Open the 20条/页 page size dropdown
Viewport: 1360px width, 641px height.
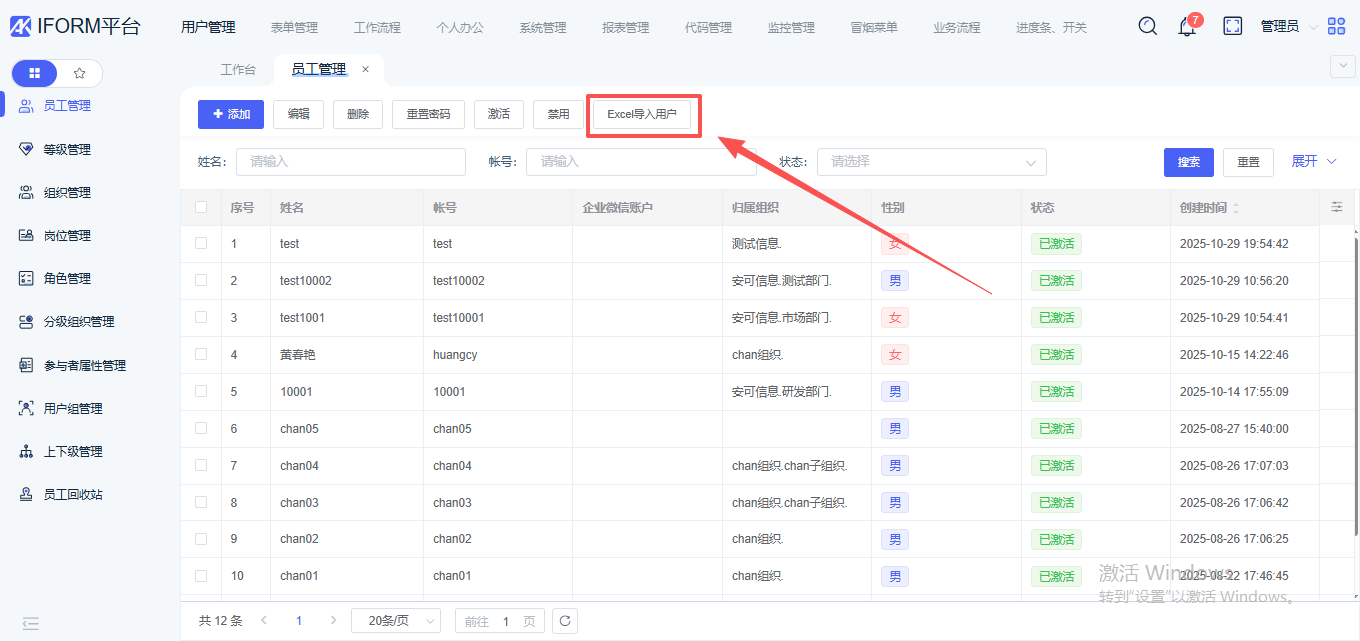point(396,621)
